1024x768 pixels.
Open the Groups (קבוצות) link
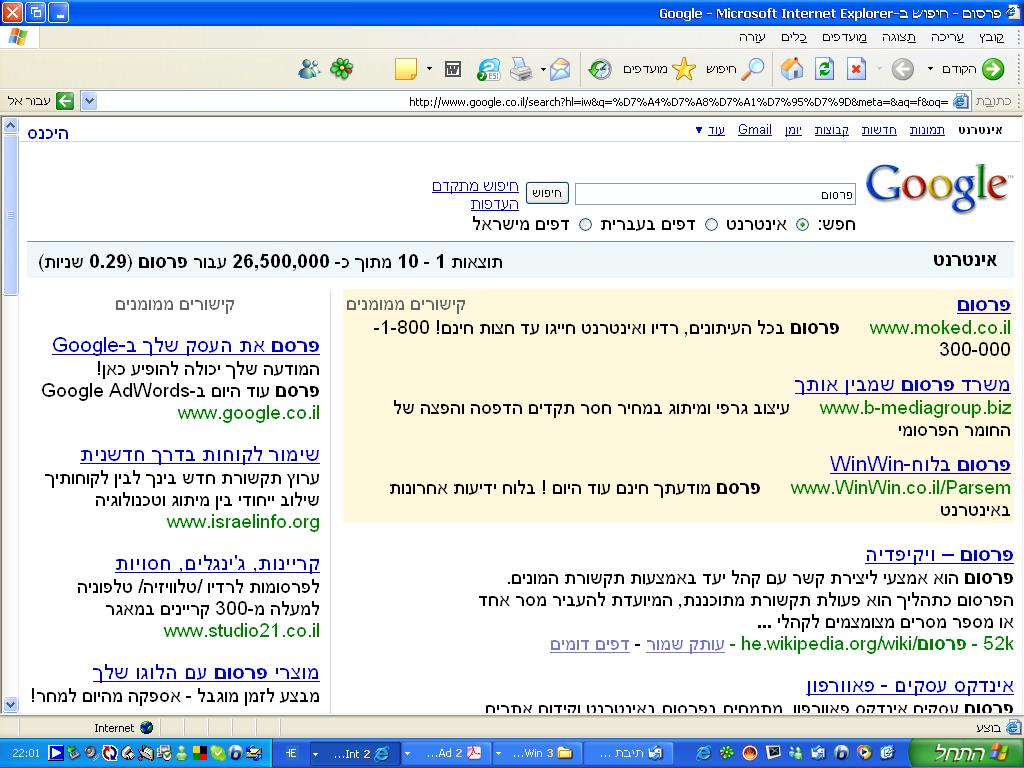(831, 130)
